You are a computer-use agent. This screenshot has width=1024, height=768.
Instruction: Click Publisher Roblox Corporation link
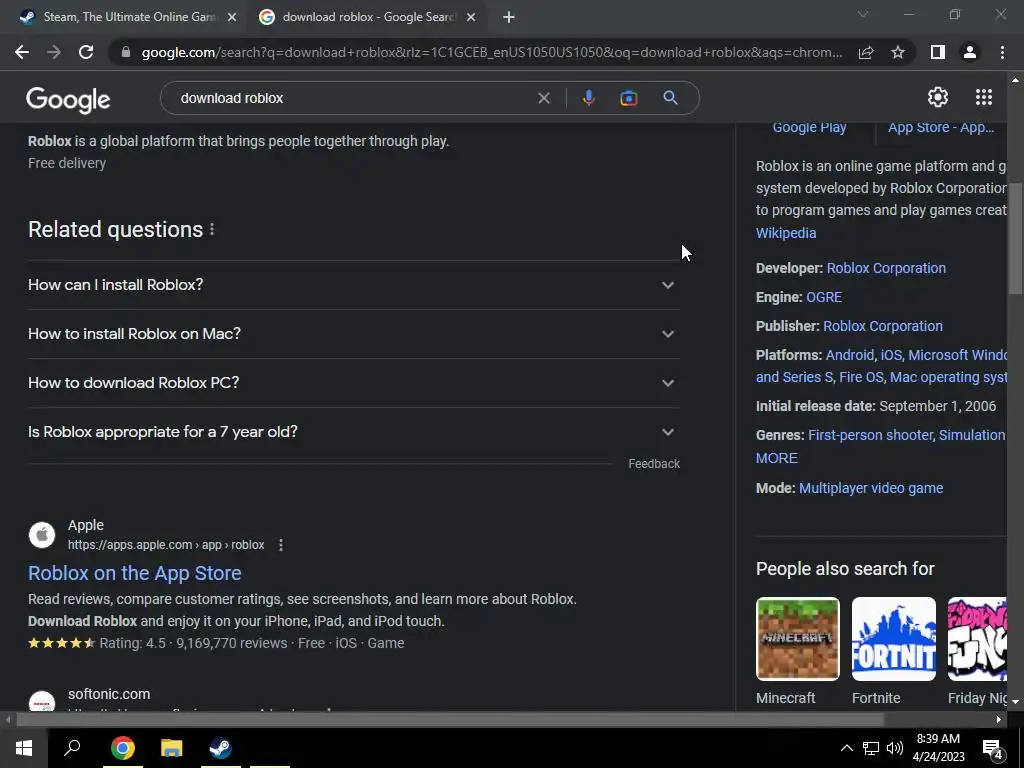click(882, 326)
